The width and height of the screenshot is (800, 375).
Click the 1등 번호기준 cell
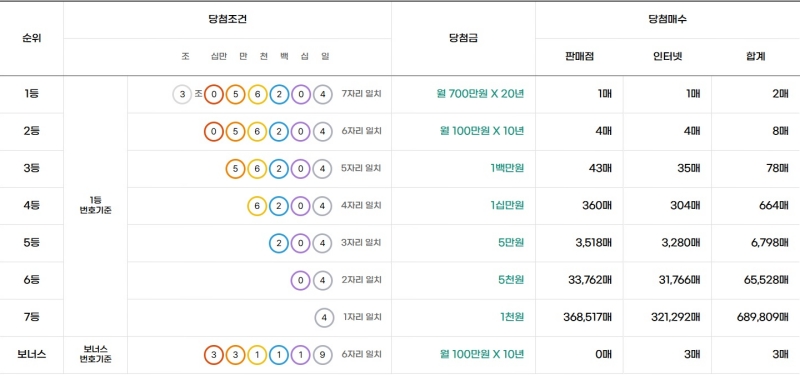pos(95,206)
